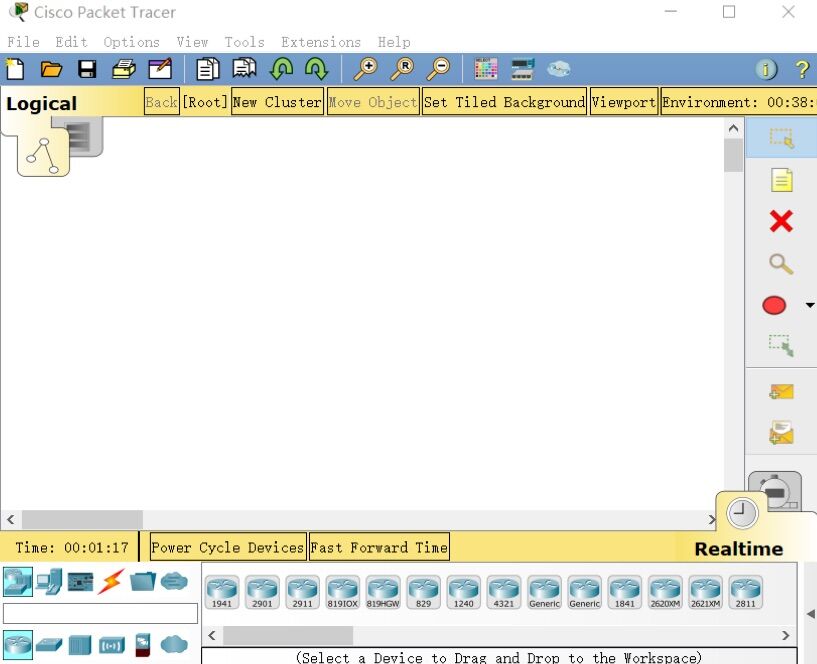Print the workspace using printer icon
Viewport: 817px width, 664px height.
click(x=123, y=69)
